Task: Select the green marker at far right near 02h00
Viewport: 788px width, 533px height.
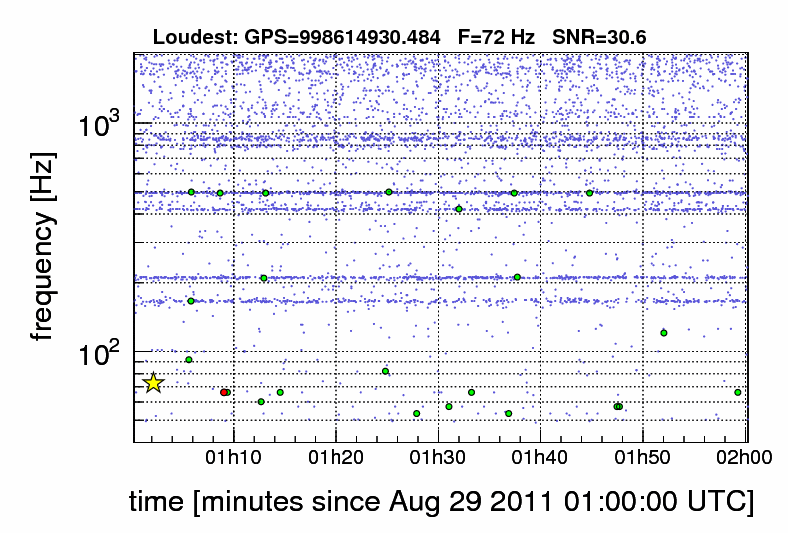Action: [x=738, y=392]
